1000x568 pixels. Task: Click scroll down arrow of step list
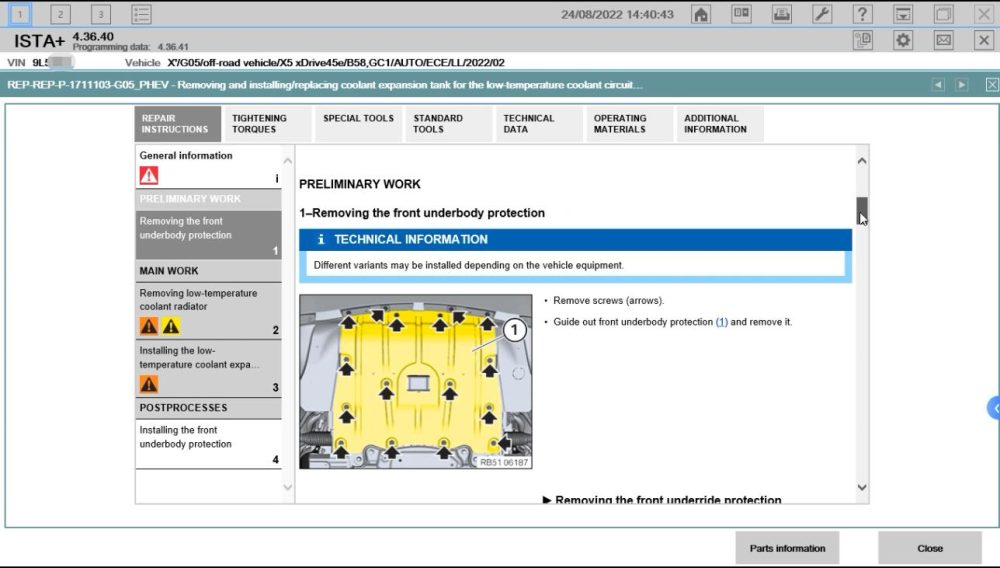[288, 488]
